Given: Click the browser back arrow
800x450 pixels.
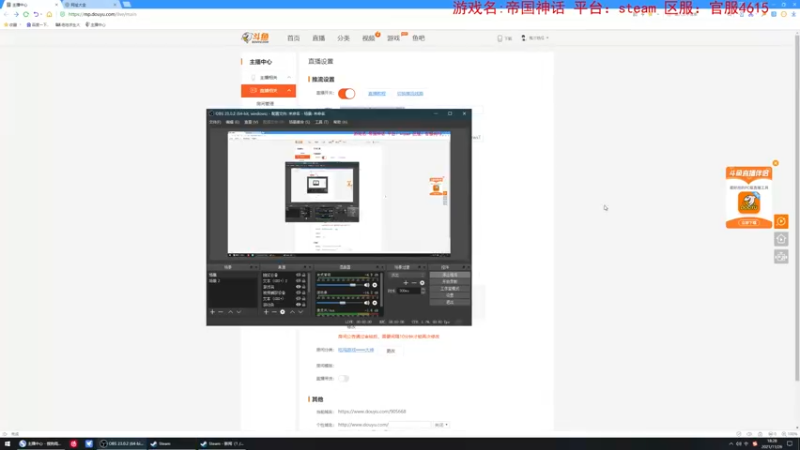Looking at the screenshot, I should 6,14.
